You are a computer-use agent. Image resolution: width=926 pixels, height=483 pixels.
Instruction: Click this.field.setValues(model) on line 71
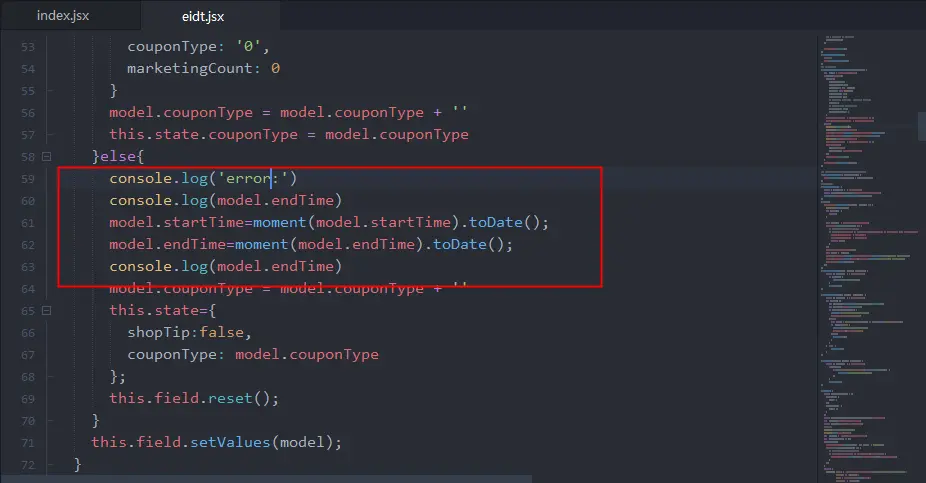(x=216, y=442)
